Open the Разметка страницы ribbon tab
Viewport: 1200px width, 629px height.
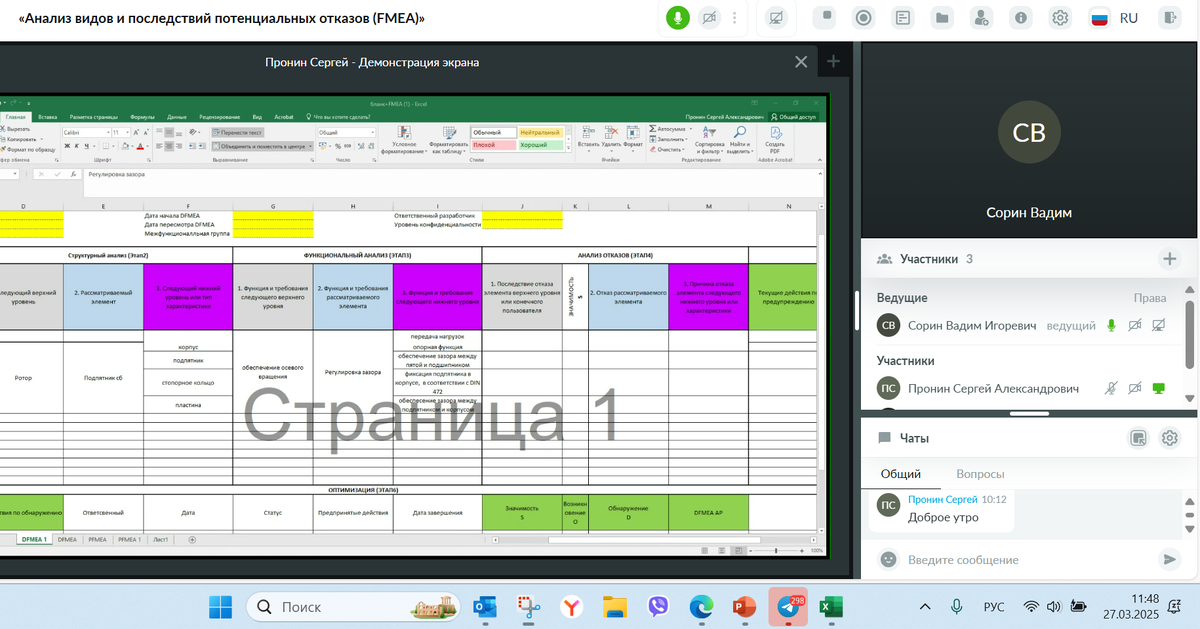94,117
